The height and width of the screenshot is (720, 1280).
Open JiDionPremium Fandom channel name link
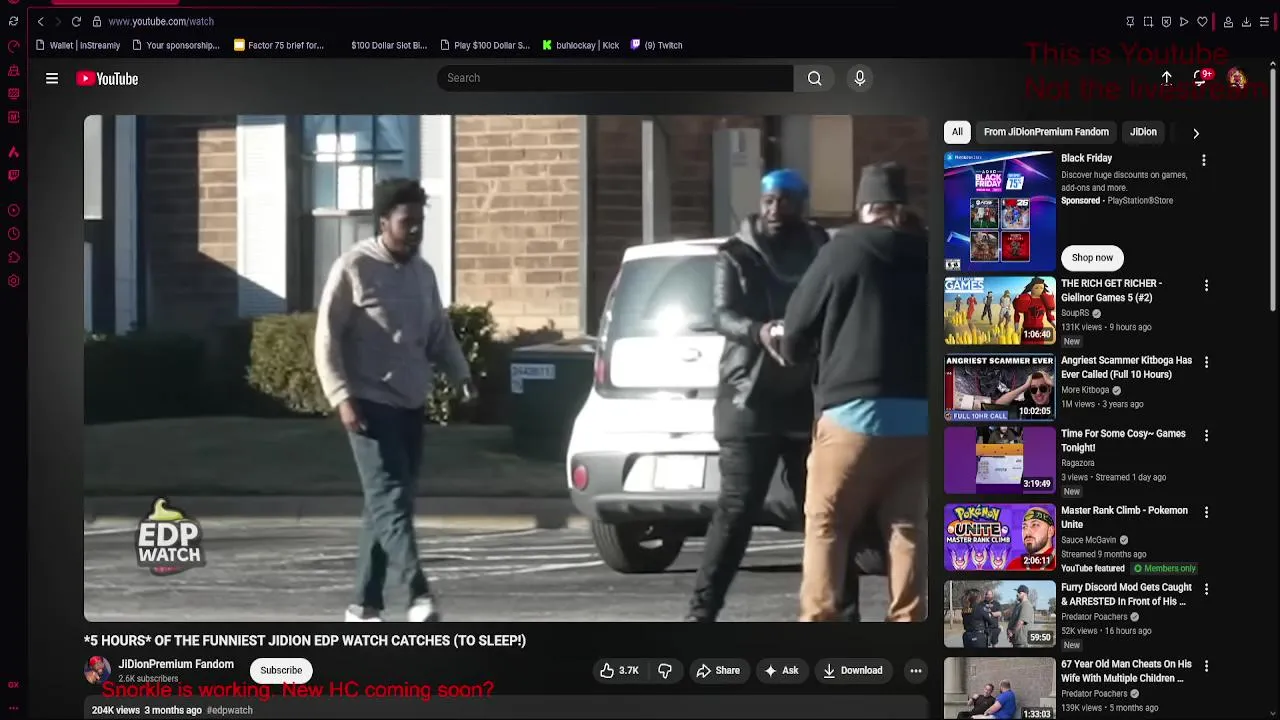176,664
